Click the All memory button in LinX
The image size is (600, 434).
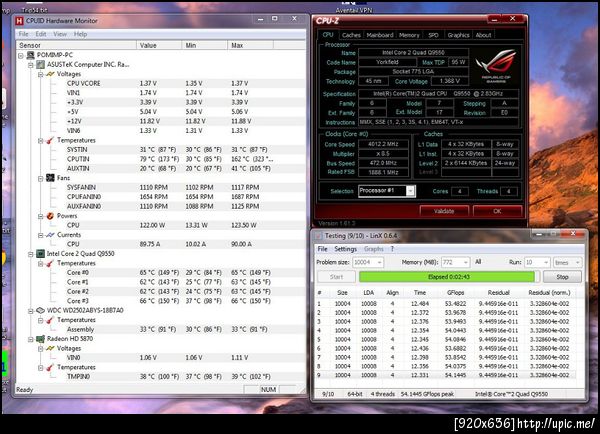tap(478, 262)
